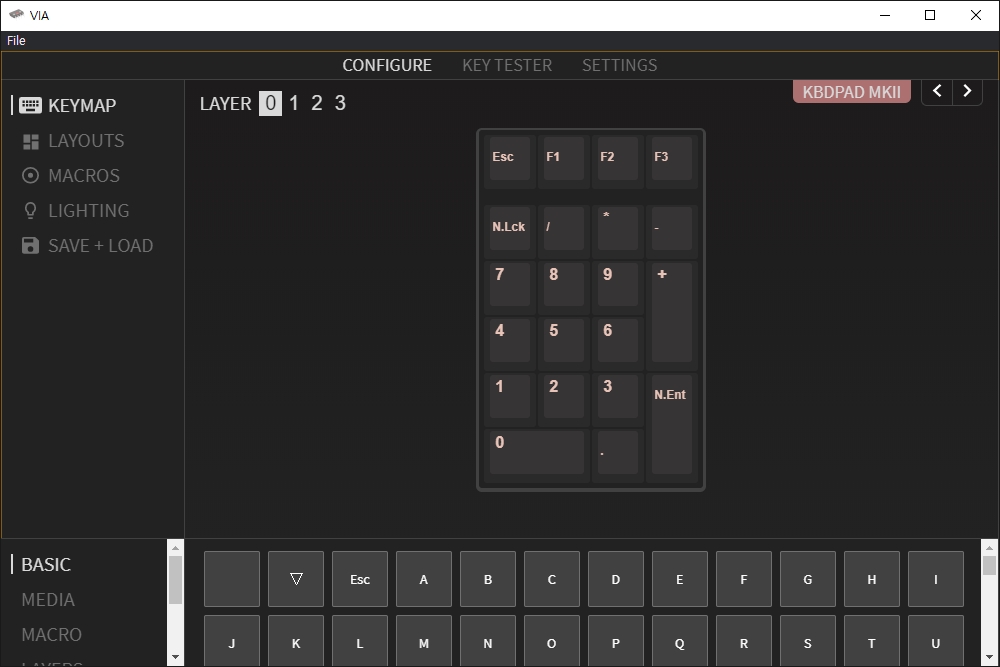
Task: Assign the I keycode from the palette
Action: point(936,579)
